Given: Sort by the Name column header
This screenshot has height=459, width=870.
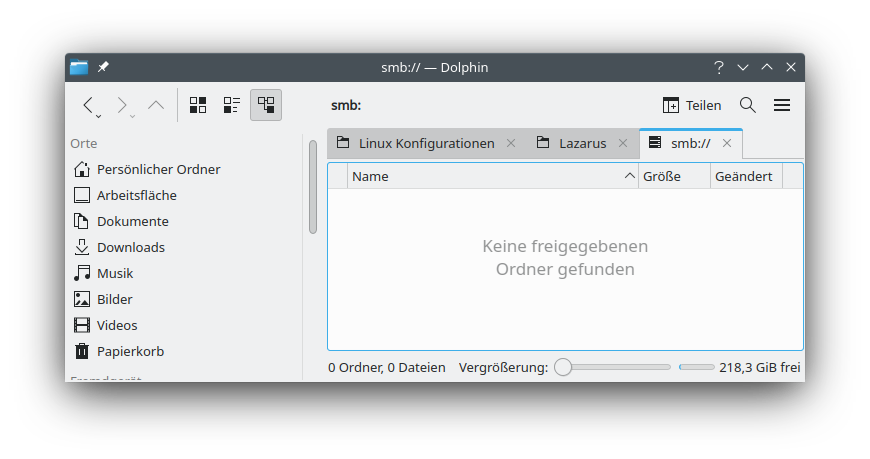Looking at the screenshot, I should click(x=490, y=176).
